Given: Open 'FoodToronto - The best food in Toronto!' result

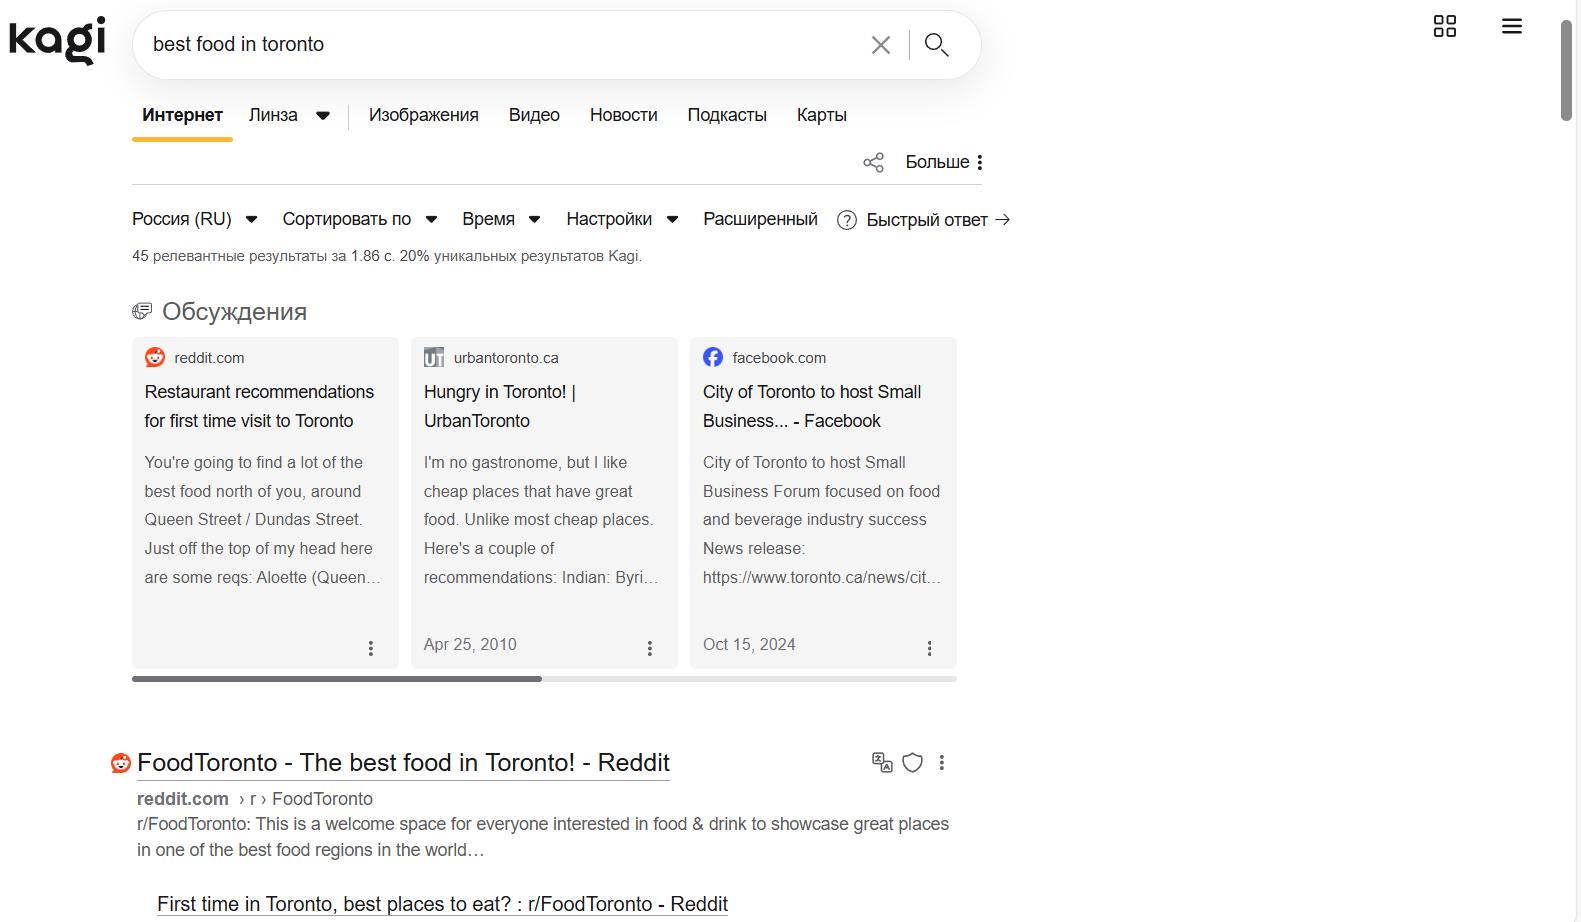Looking at the screenshot, I should point(403,763).
